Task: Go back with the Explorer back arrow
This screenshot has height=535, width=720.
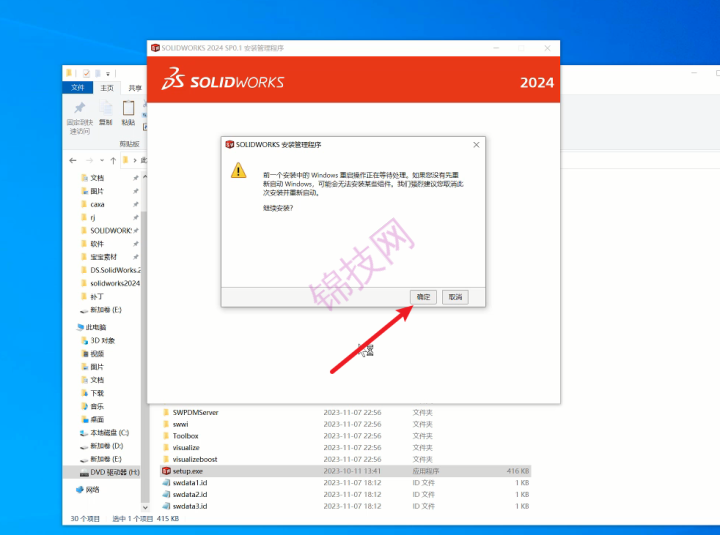Action: (x=73, y=160)
